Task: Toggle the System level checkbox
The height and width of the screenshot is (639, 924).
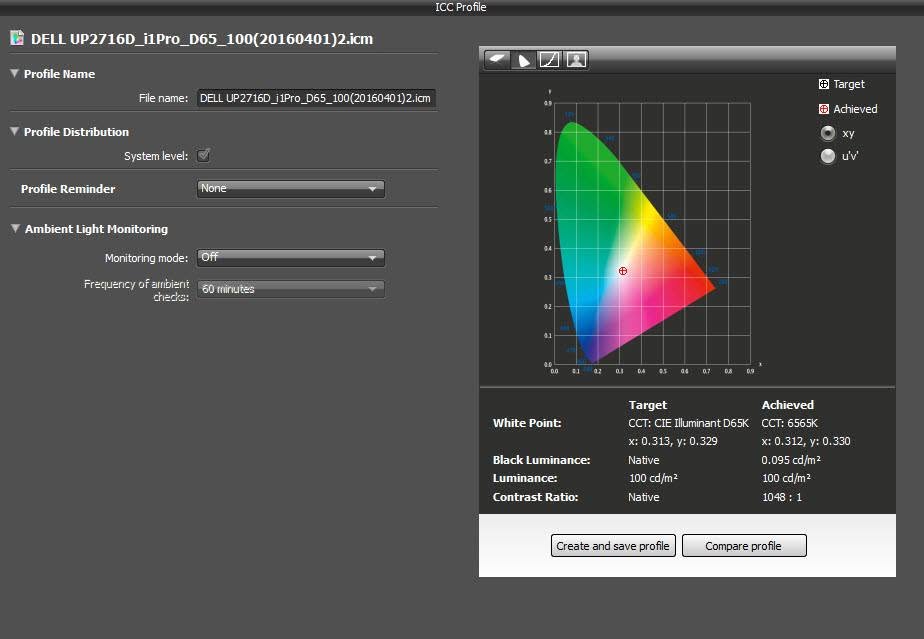Action: pyautogui.click(x=204, y=156)
